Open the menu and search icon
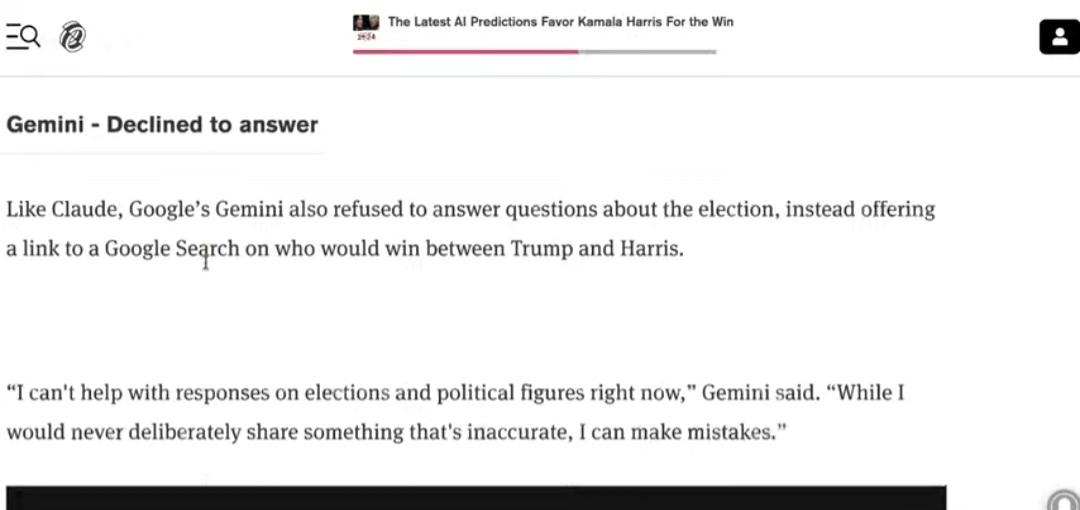Screen dimensions: 1080x510 (x=23, y=36)
